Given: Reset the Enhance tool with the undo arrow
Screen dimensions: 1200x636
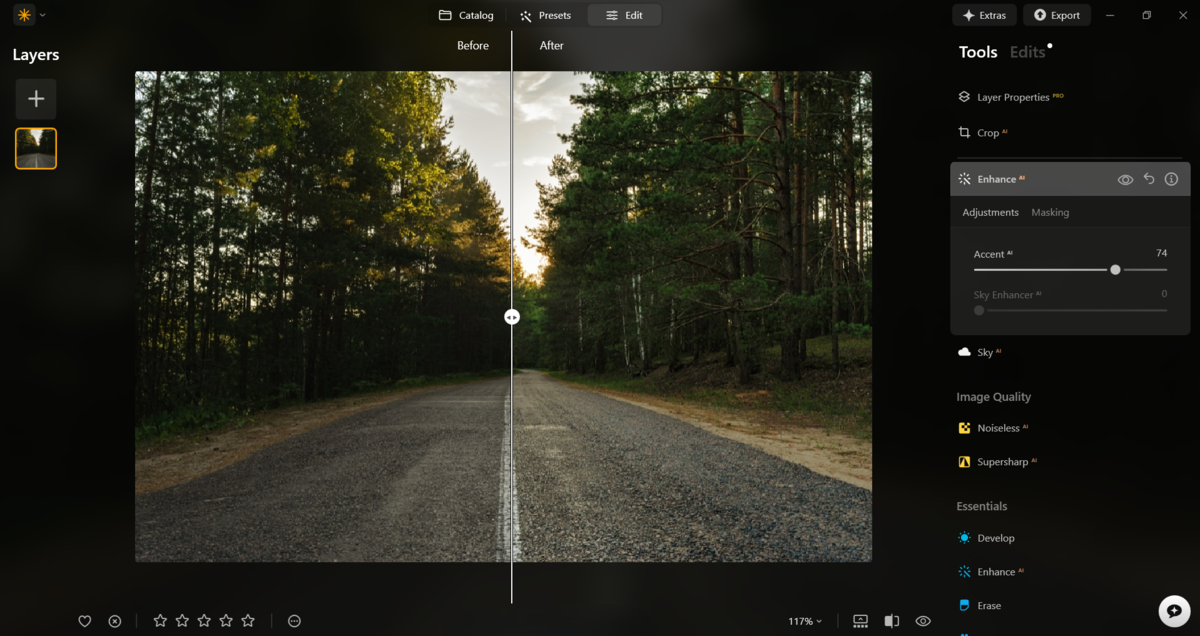Looking at the screenshot, I should pos(1149,179).
